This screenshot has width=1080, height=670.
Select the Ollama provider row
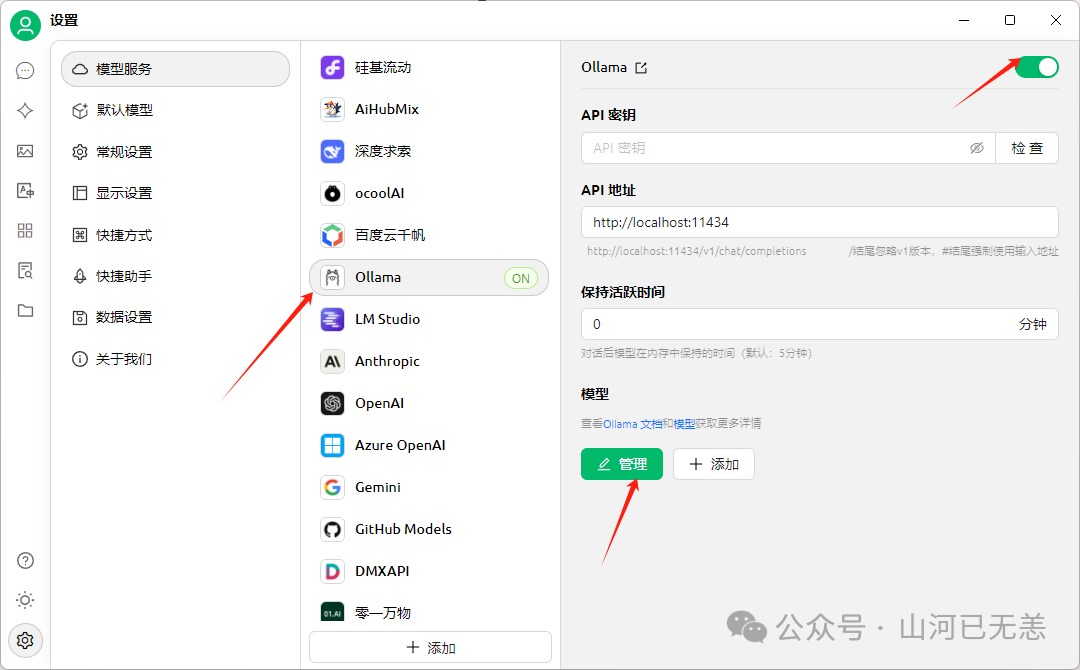pos(429,278)
